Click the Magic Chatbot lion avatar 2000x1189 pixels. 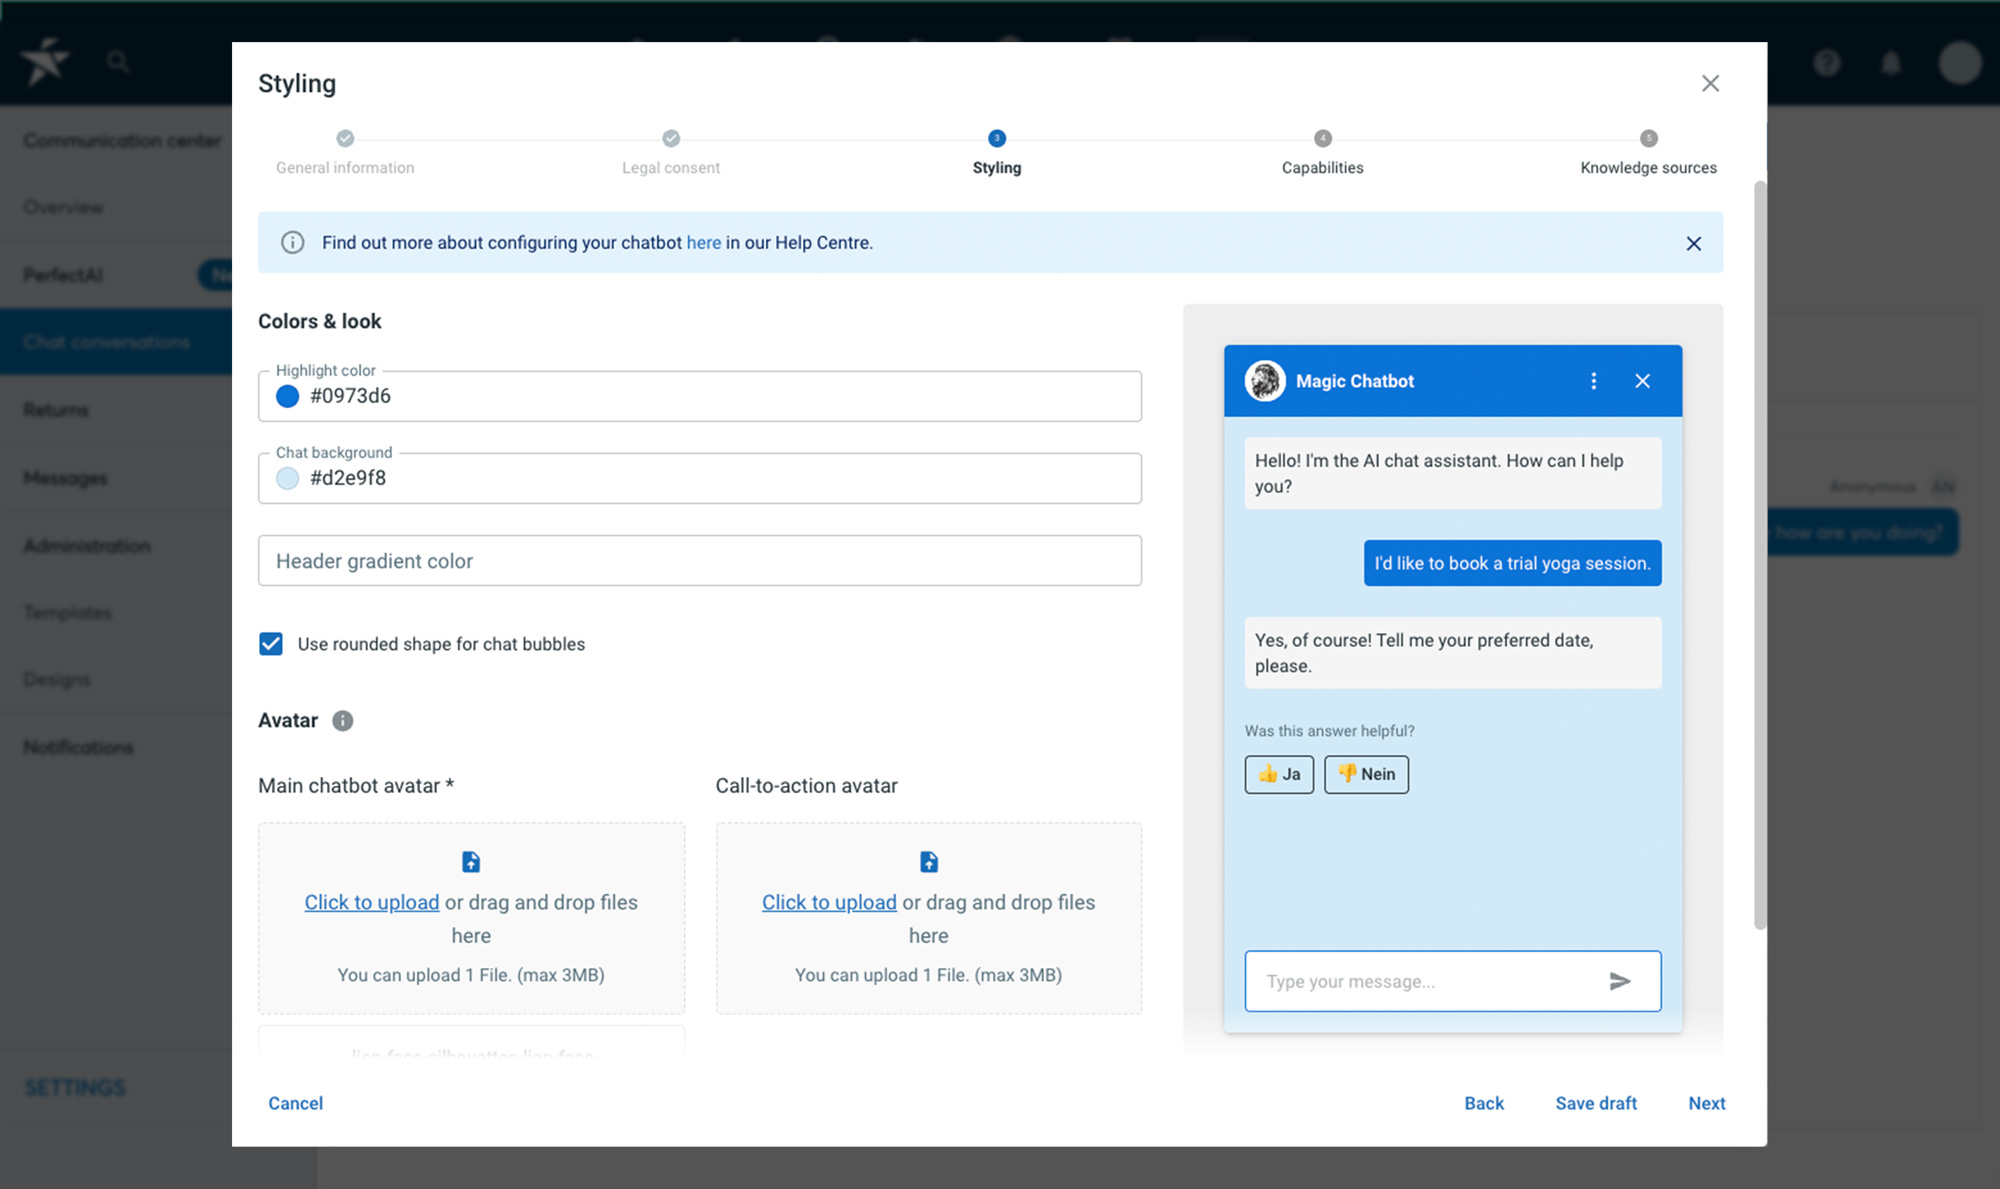[1265, 381]
